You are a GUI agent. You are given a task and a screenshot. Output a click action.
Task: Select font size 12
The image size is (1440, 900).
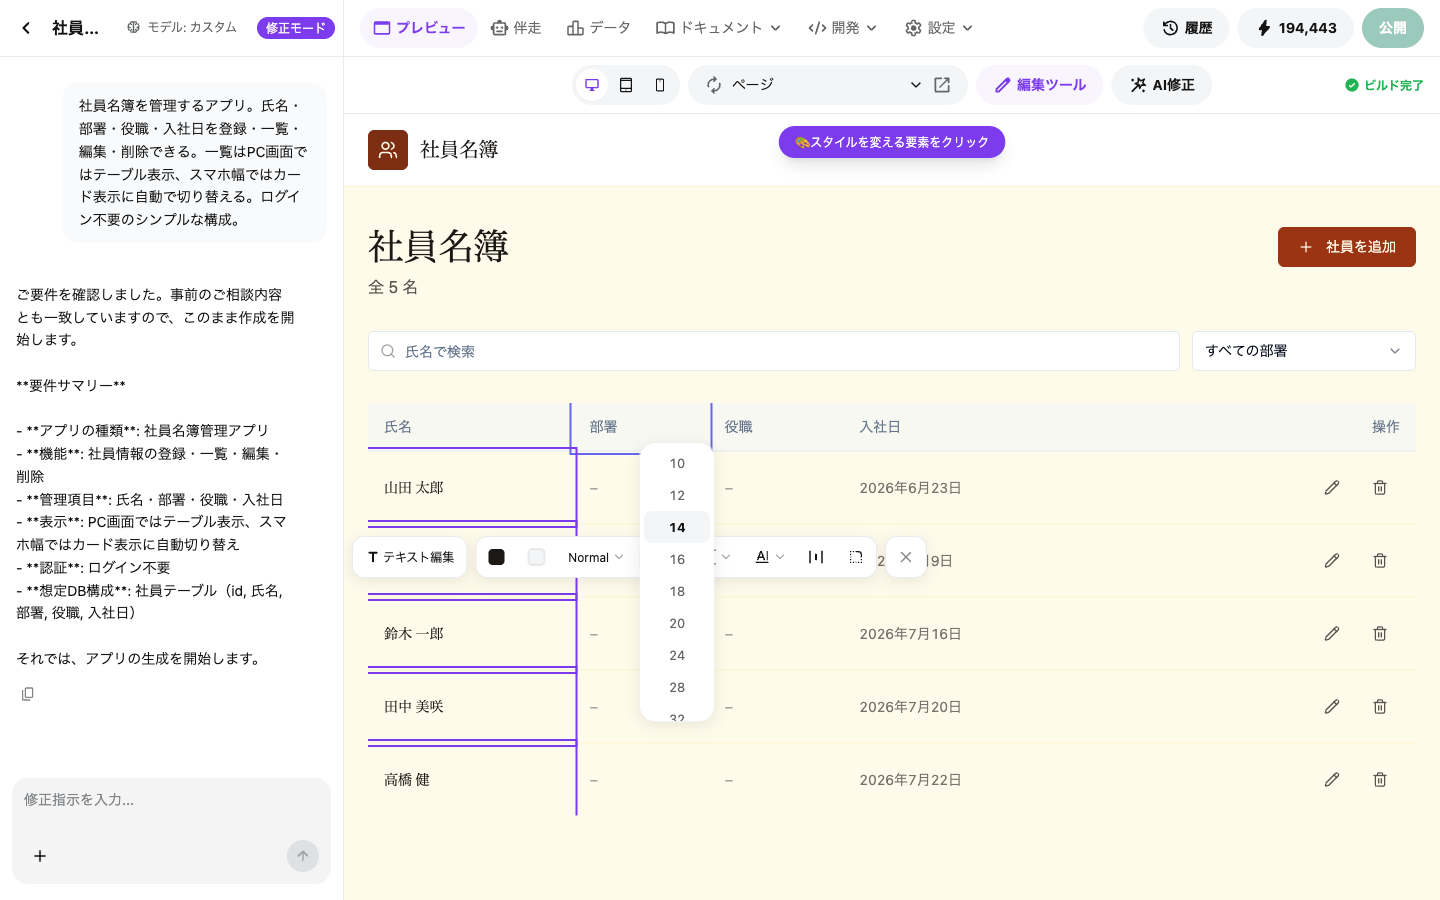coord(677,495)
